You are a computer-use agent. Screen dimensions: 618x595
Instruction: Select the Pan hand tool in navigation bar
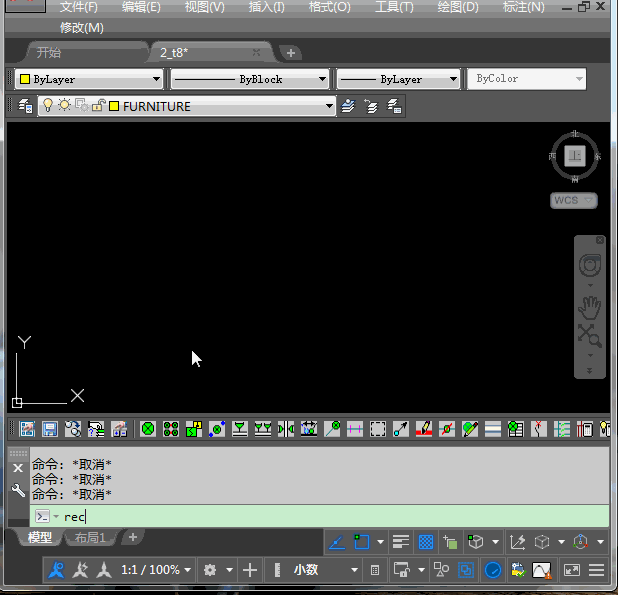point(589,308)
